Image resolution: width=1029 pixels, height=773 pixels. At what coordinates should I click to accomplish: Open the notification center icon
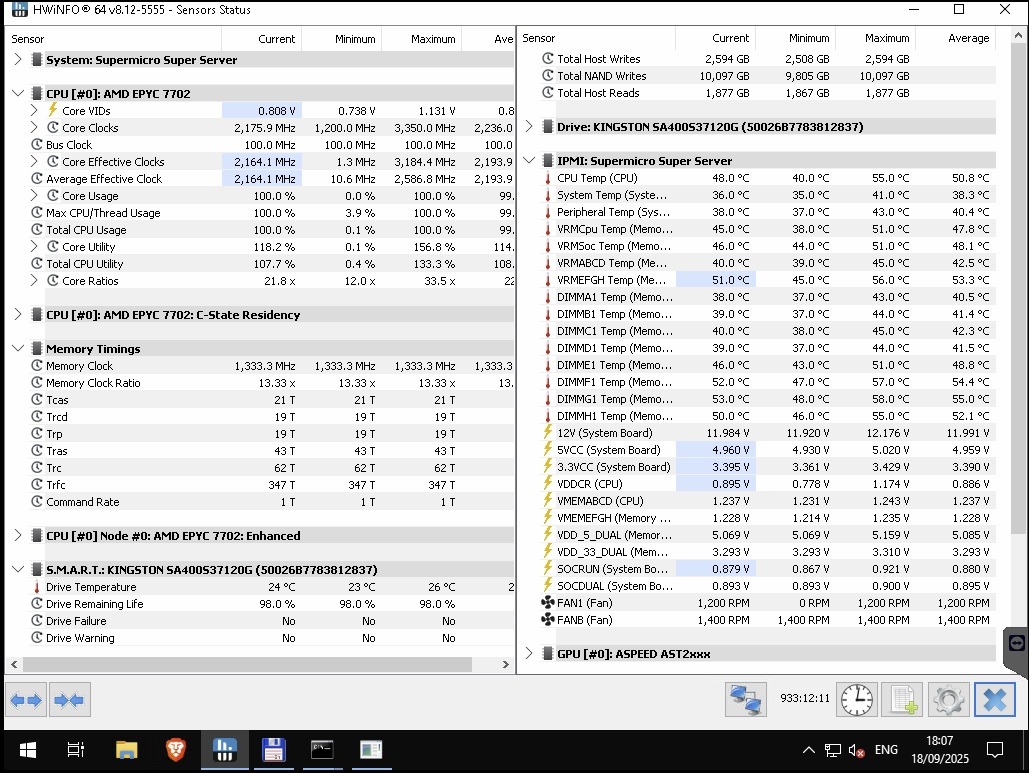pos(995,750)
